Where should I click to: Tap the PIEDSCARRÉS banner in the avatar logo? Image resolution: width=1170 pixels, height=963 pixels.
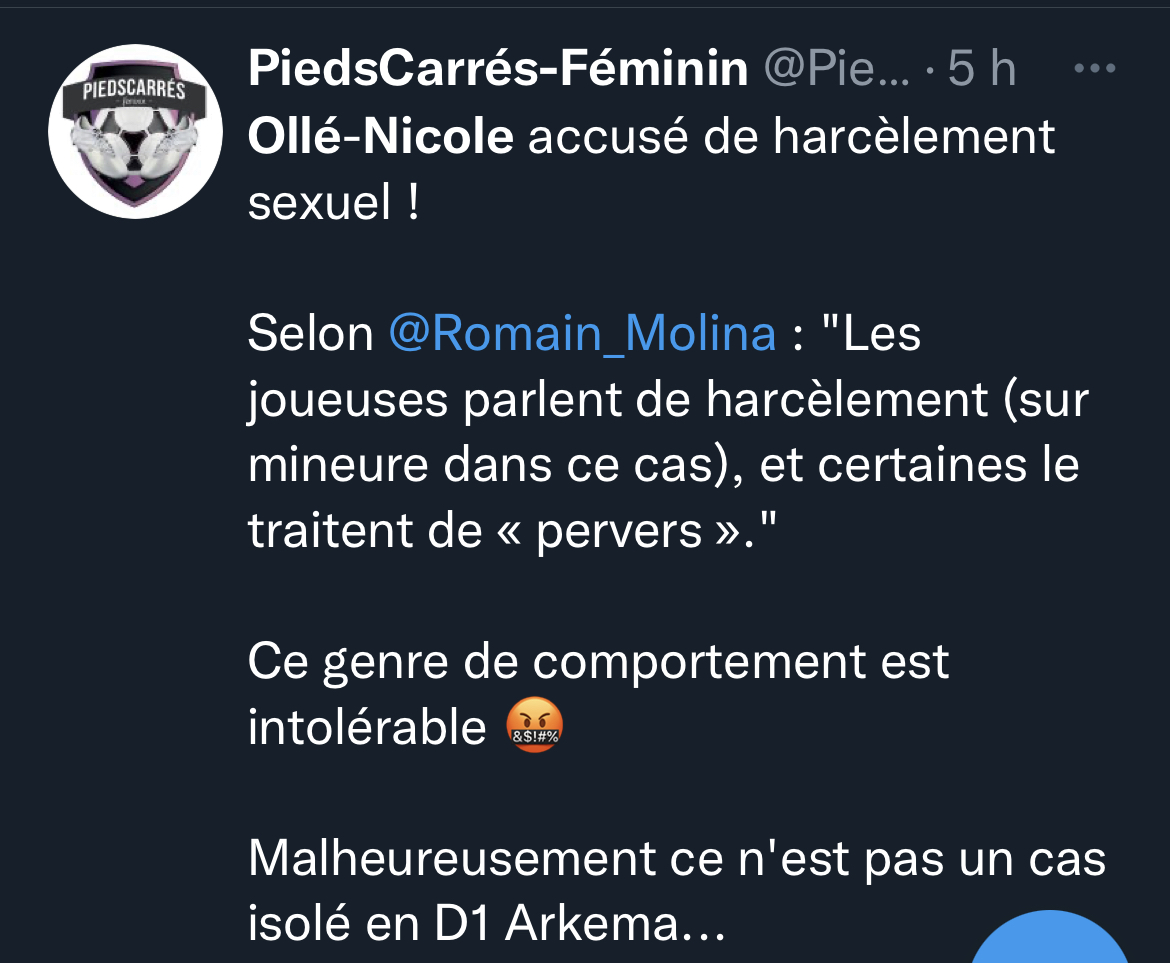(x=134, y=91)
